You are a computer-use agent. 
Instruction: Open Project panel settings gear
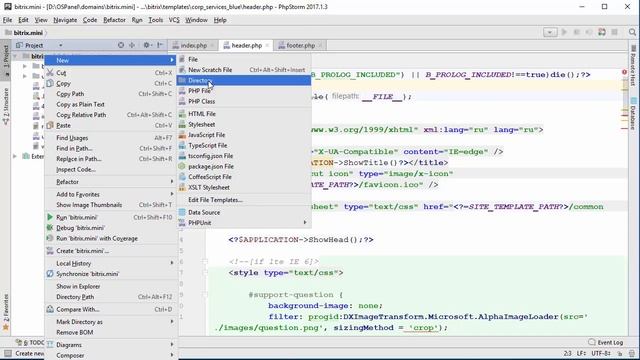147,45
